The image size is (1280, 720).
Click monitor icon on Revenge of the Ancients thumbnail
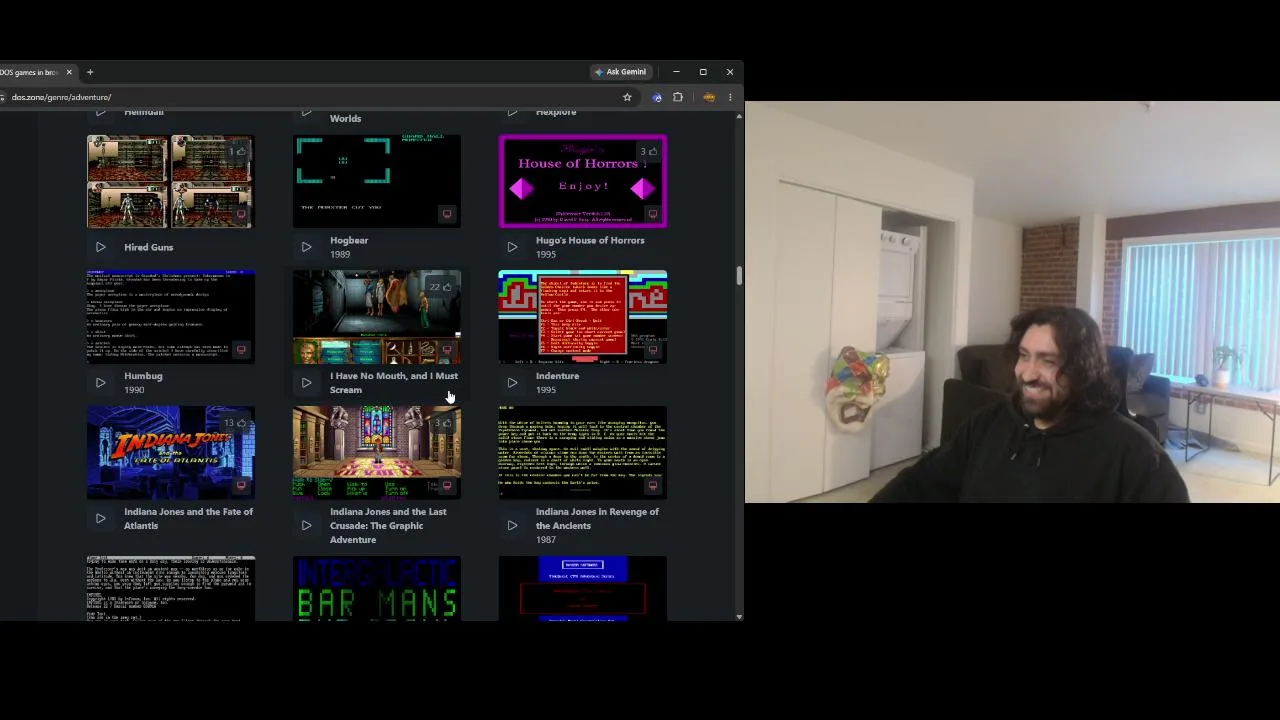[x=653, y=486]
